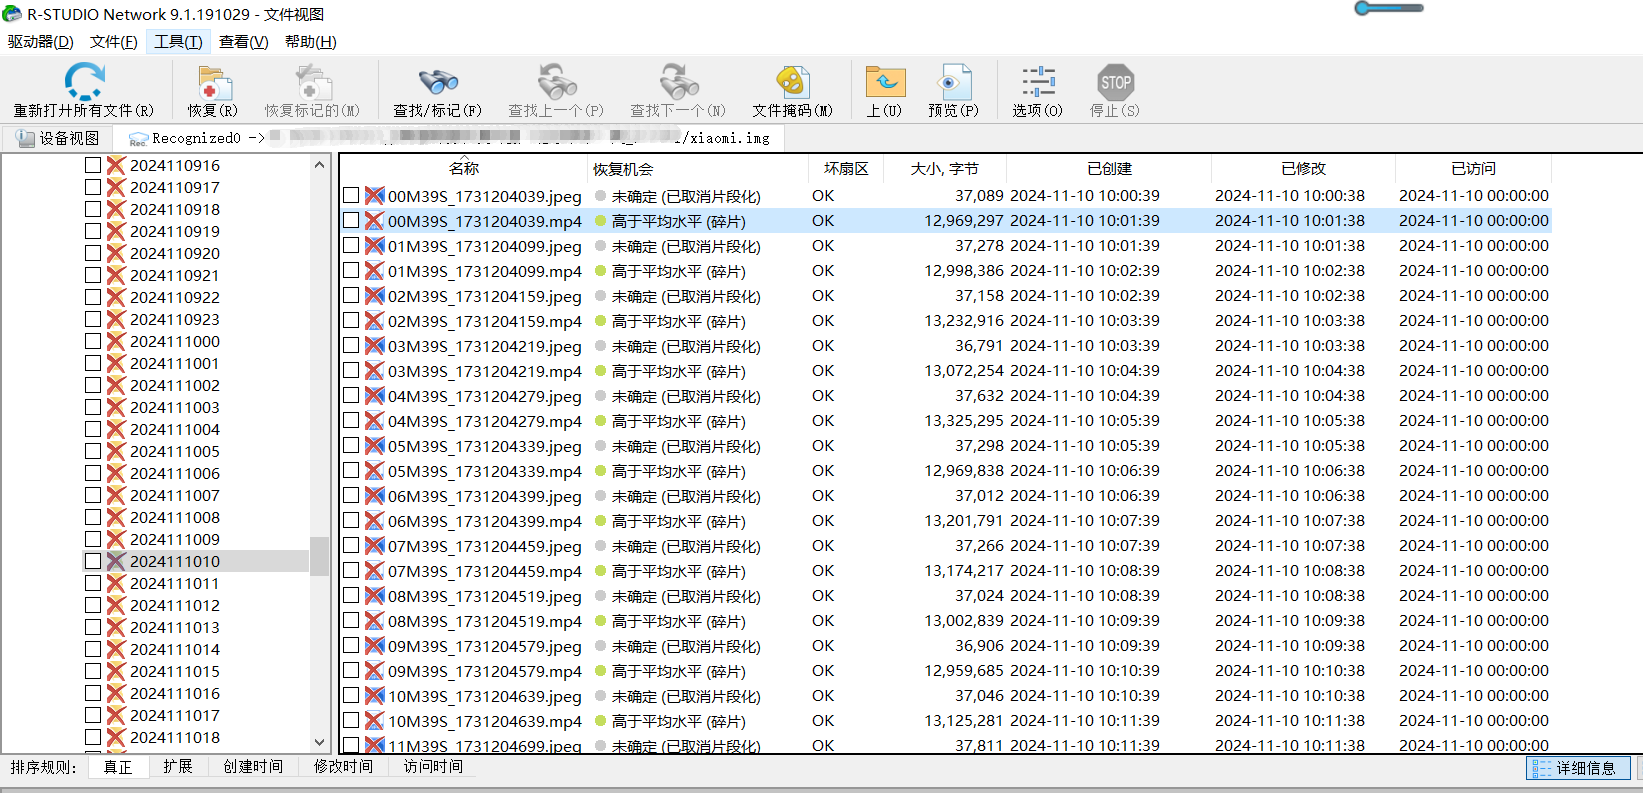Open the Tools (工具) menu
1643x793 pixels.
[178, 42]
